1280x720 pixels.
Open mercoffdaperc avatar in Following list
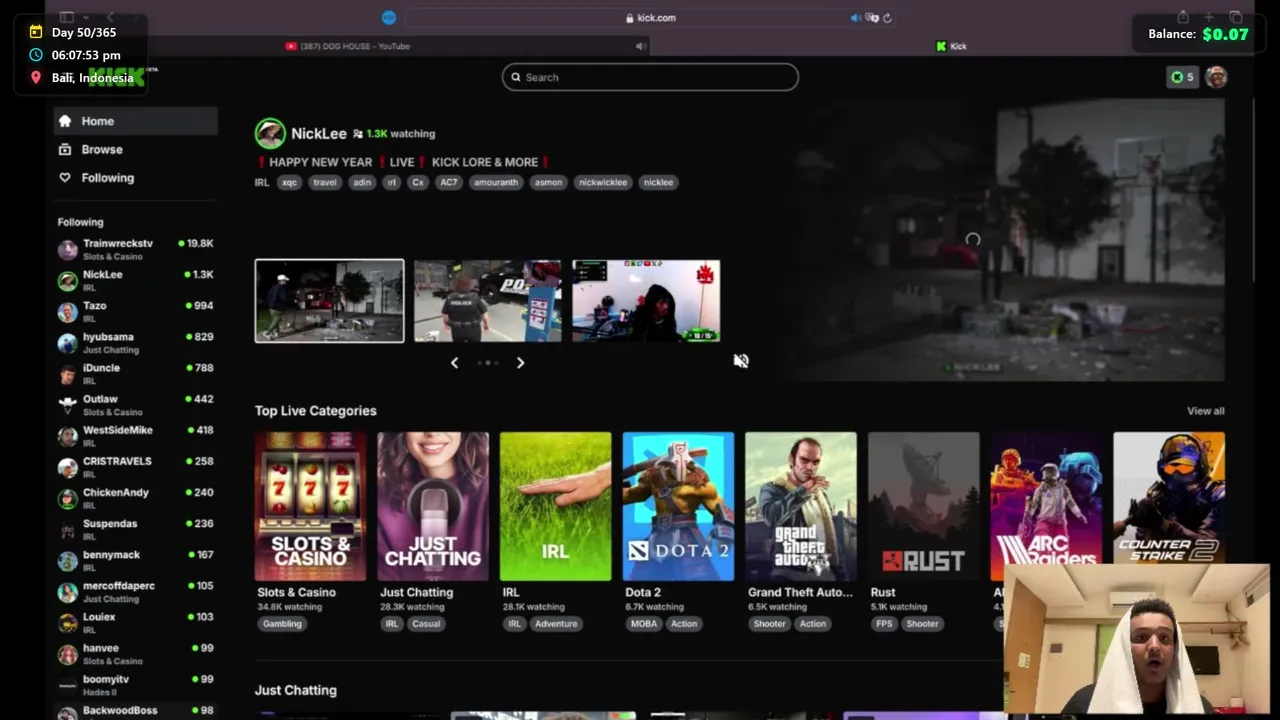coord(67,592)
